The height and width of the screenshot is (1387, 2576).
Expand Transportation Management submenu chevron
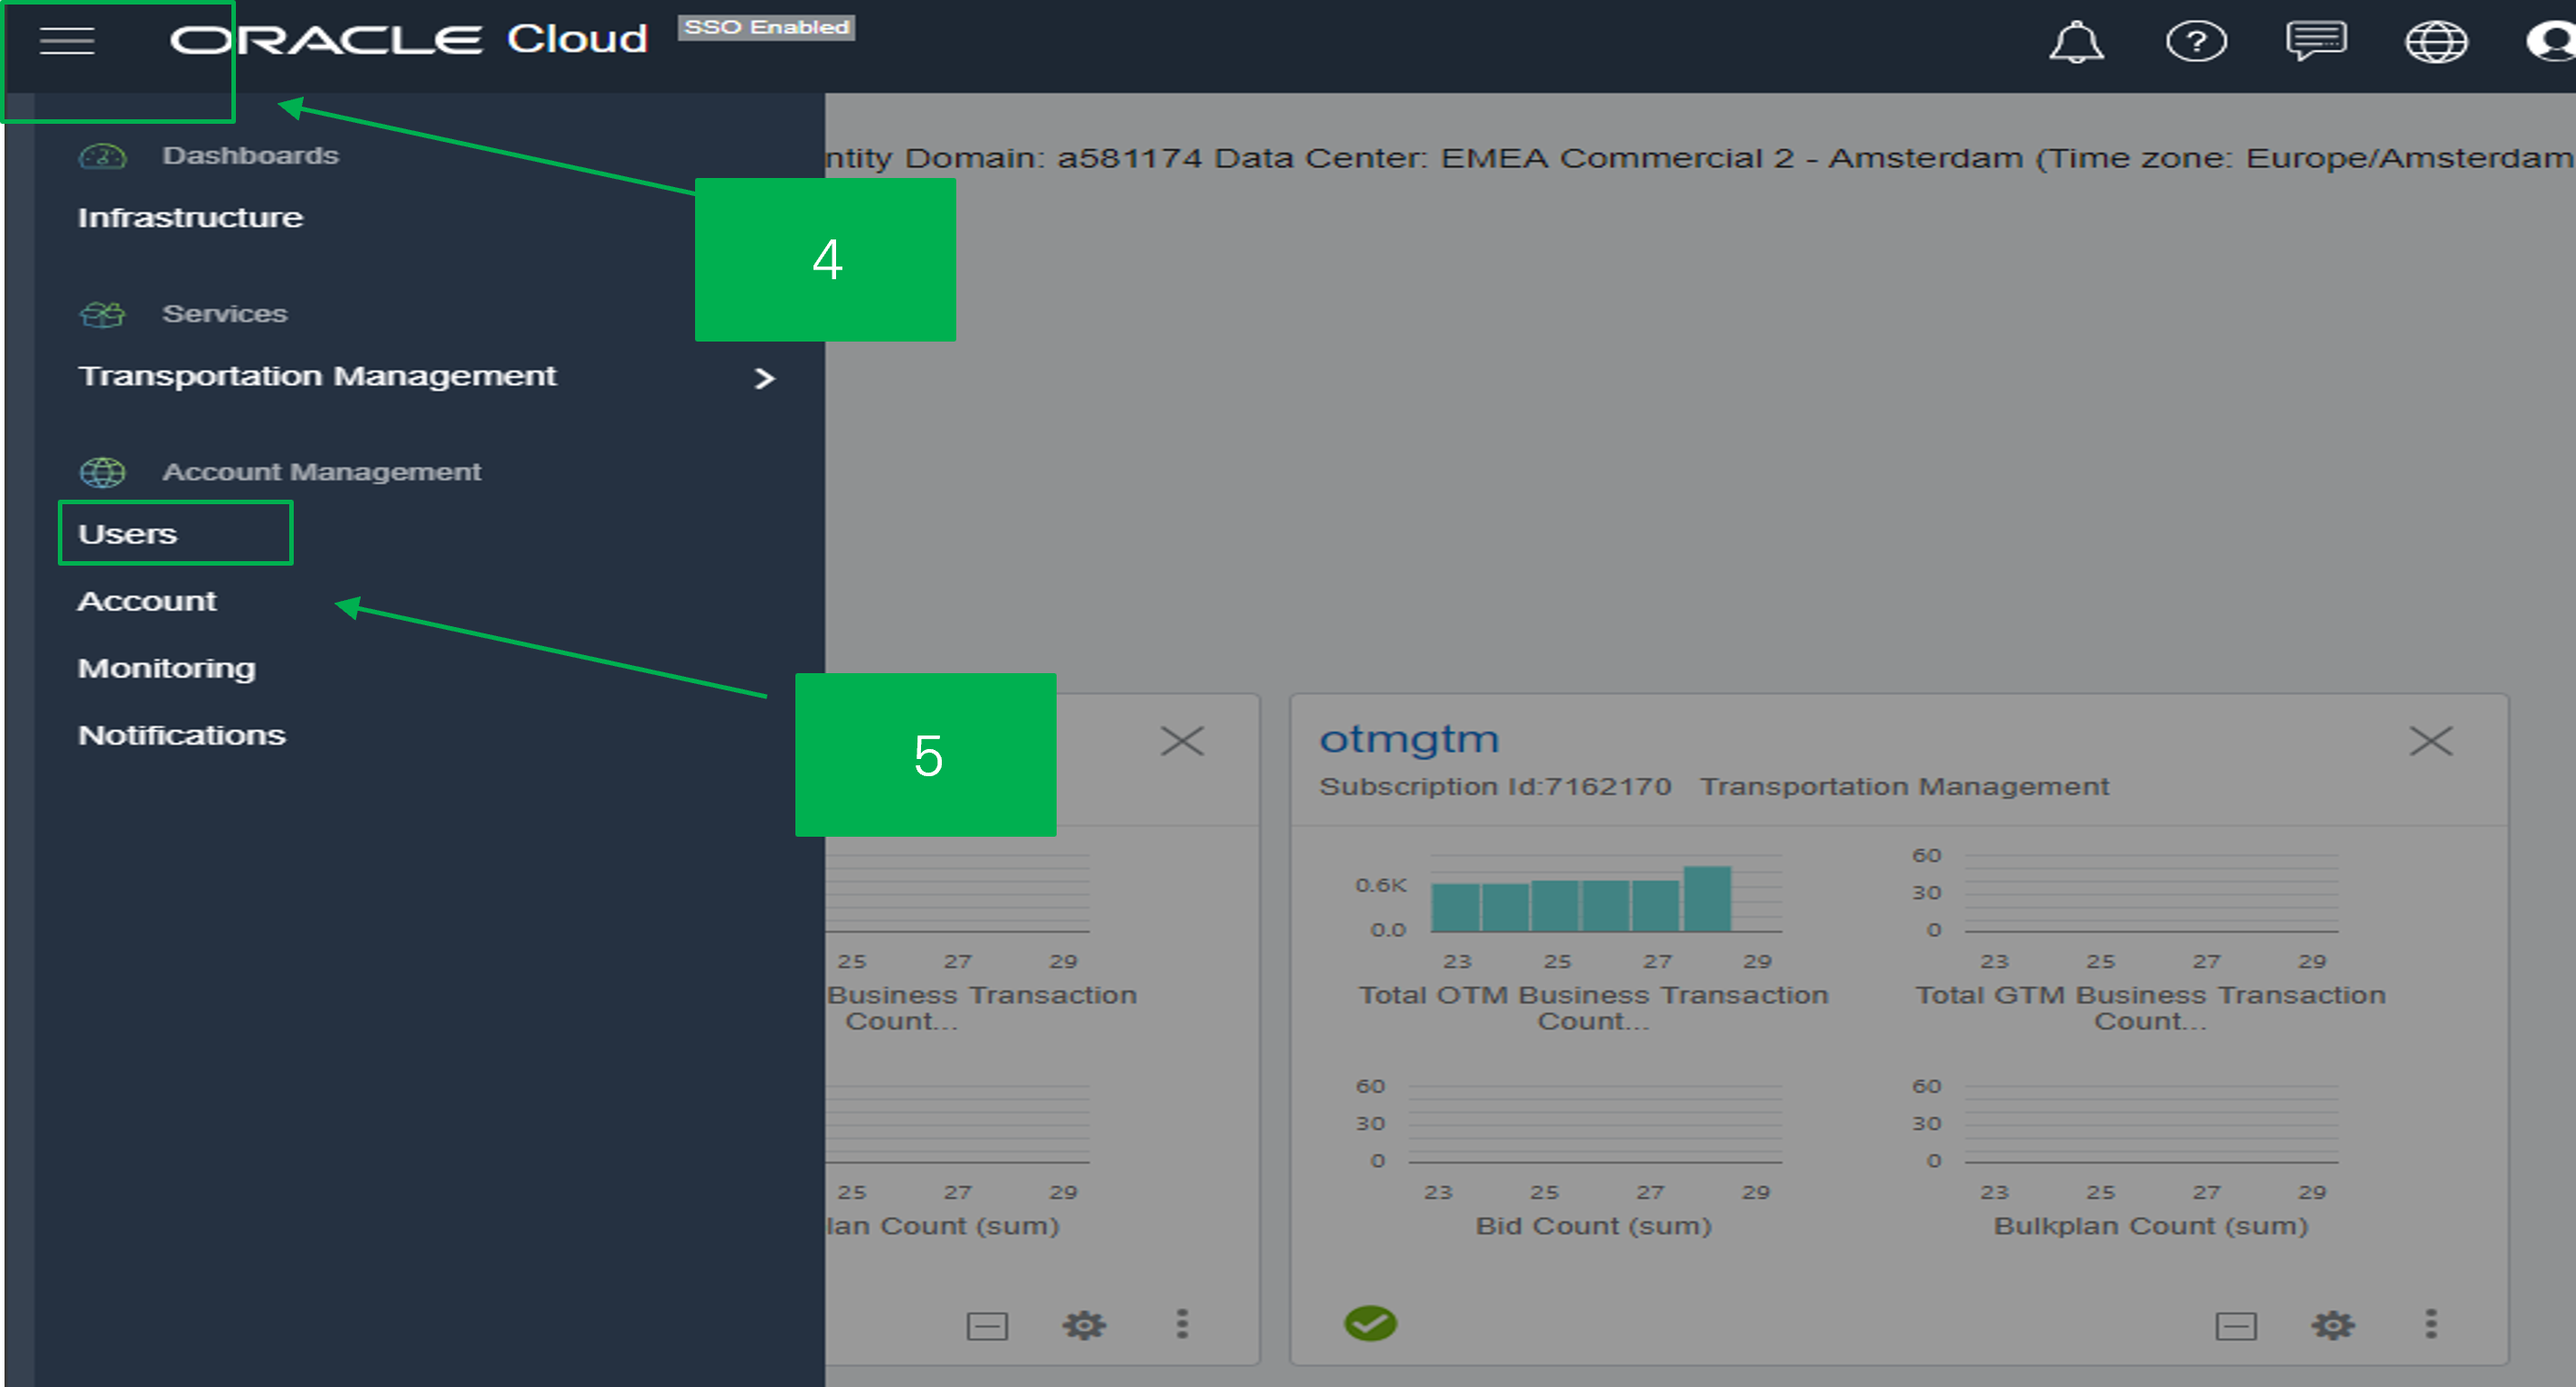pyautogui.click(x=764, y=378)
